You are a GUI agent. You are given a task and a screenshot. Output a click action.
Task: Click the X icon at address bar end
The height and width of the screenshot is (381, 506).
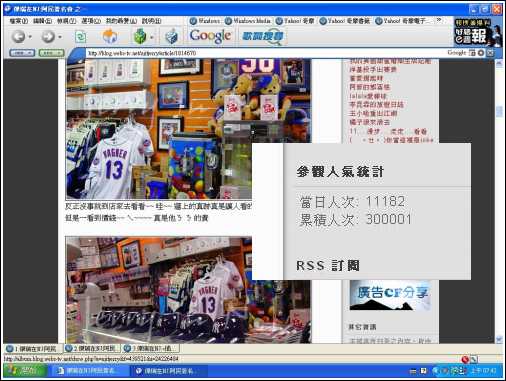click(x=490, y=53)
